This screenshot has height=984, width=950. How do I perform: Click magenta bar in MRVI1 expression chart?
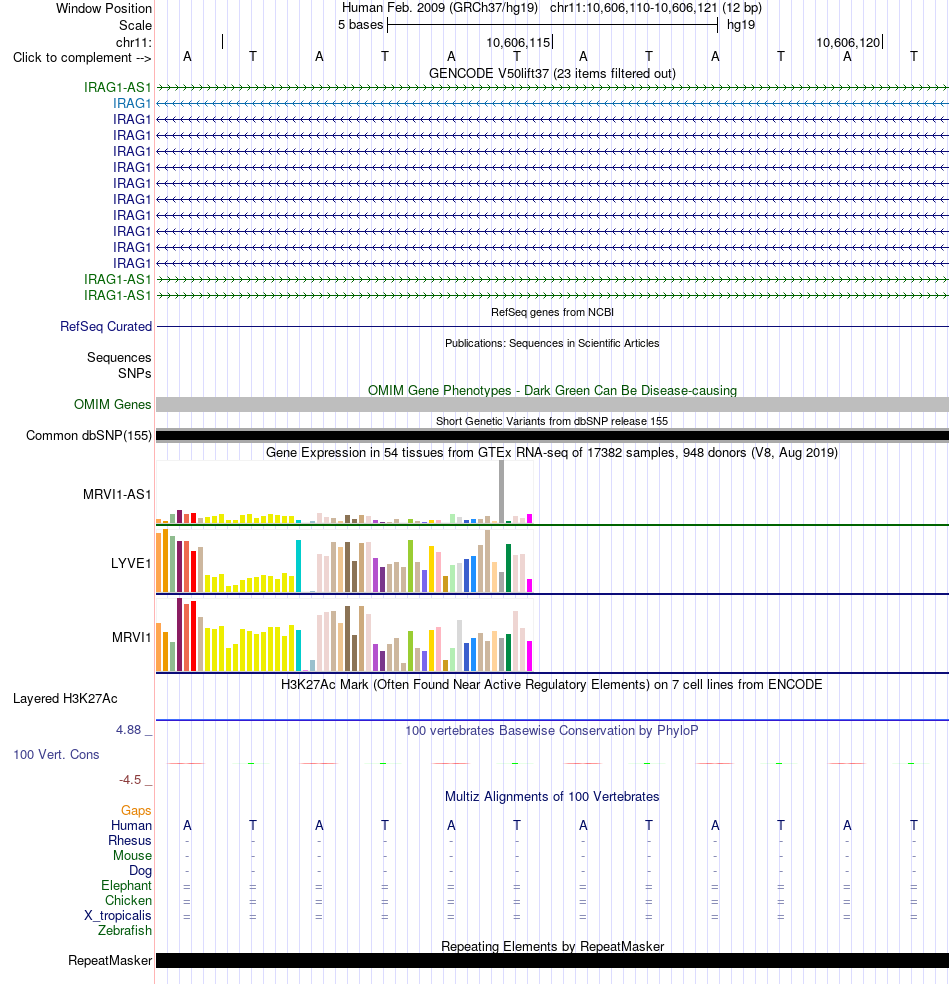click(529, 656)
